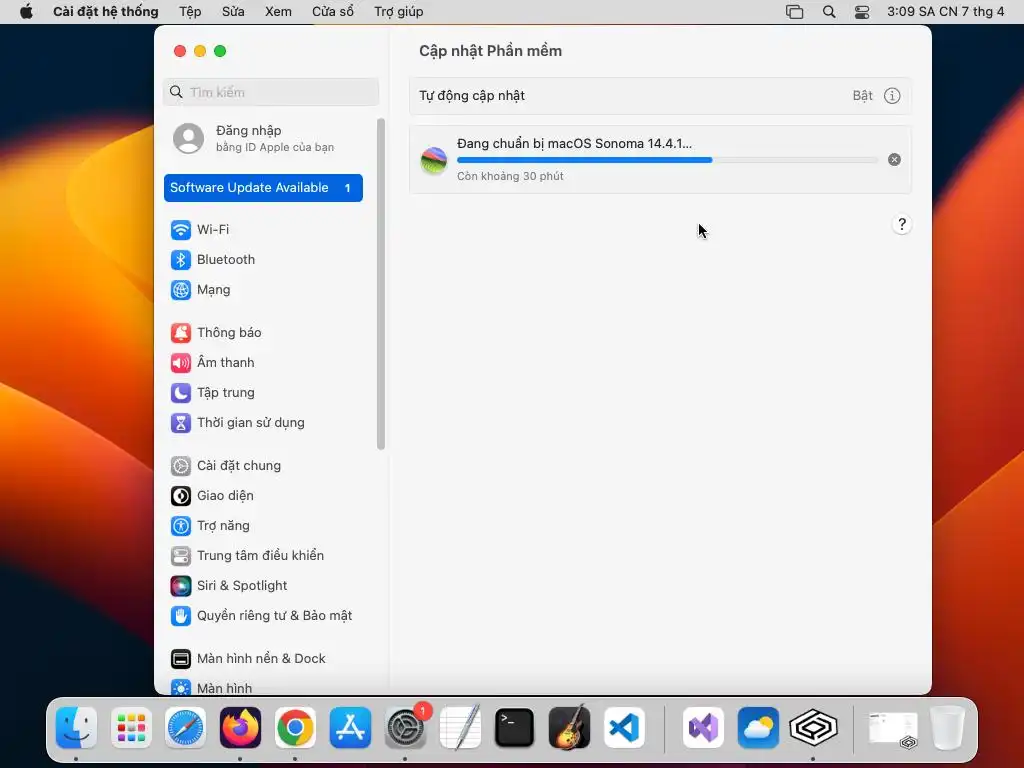
Task: Open TextEdit from the Dock
Action: [x=460, y=728]
